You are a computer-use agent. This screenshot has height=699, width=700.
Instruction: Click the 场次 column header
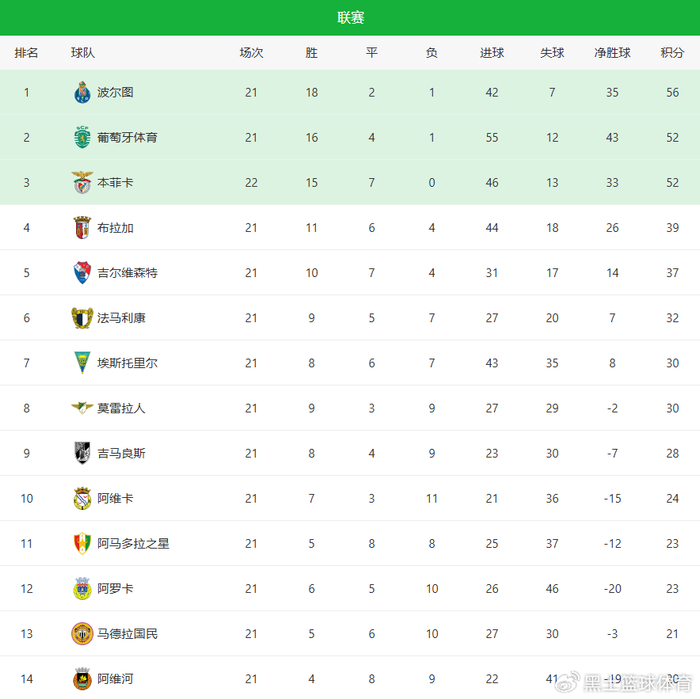(251, 53)
